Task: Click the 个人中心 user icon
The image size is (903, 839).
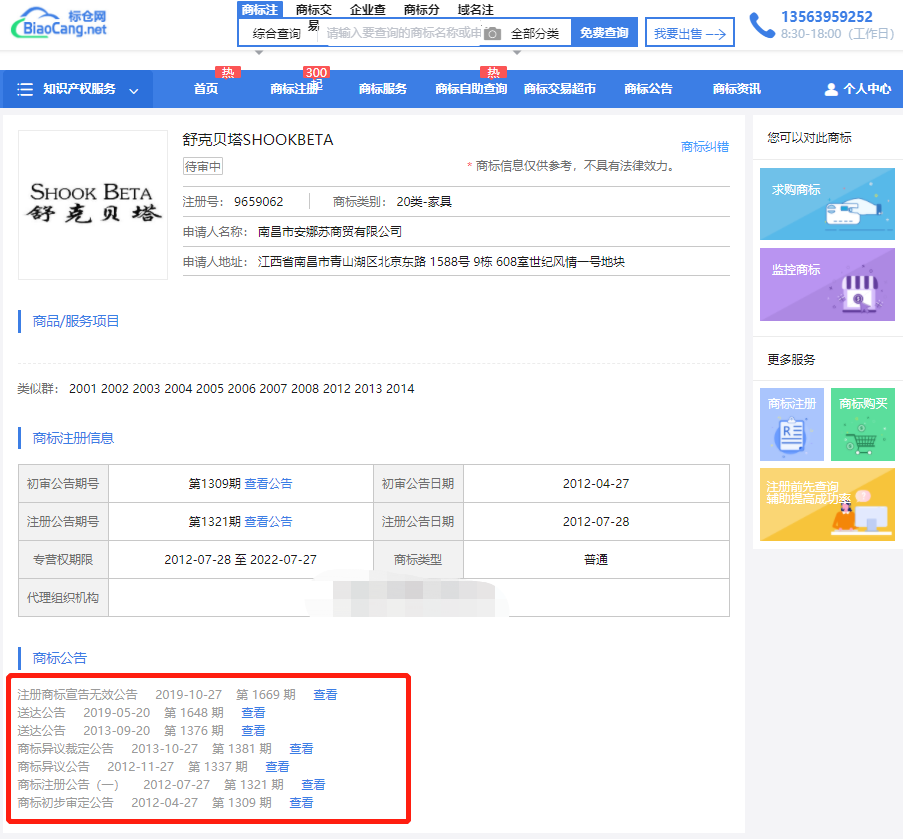Action: [x=830, y=89]
